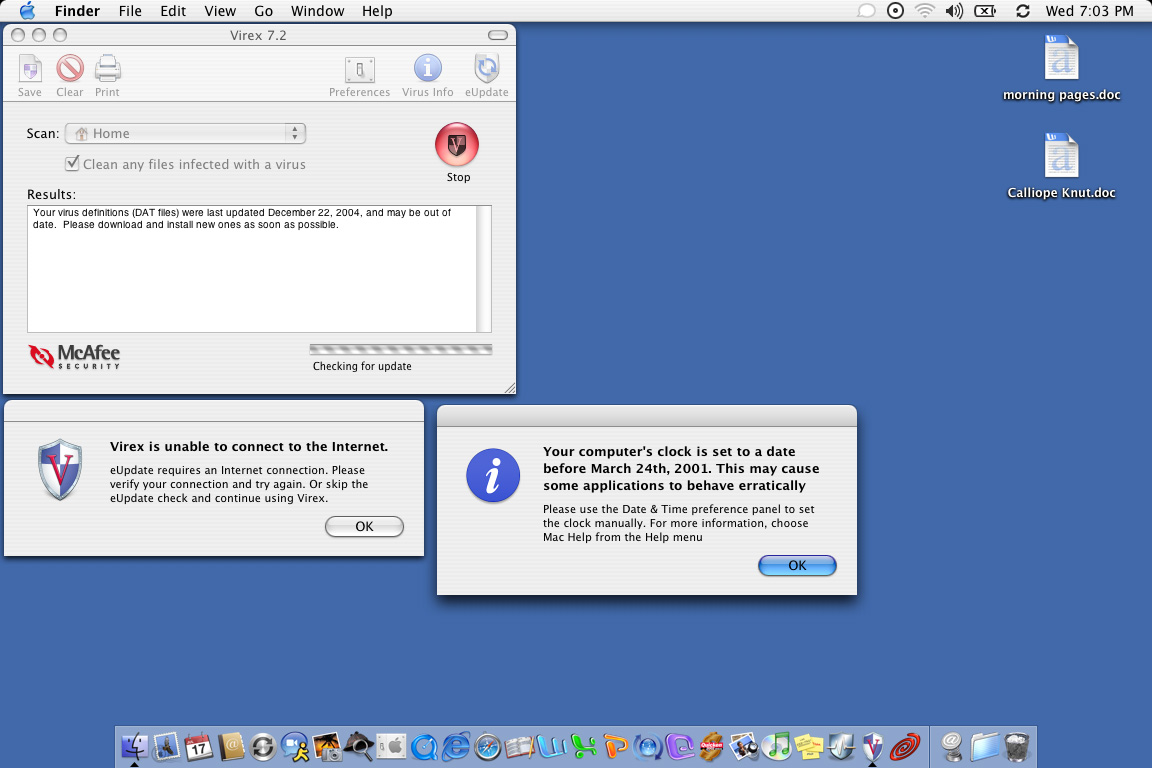Click the McAfee Security logo
The height and width of the screenshot is (768, 1152).
point(74,356)
